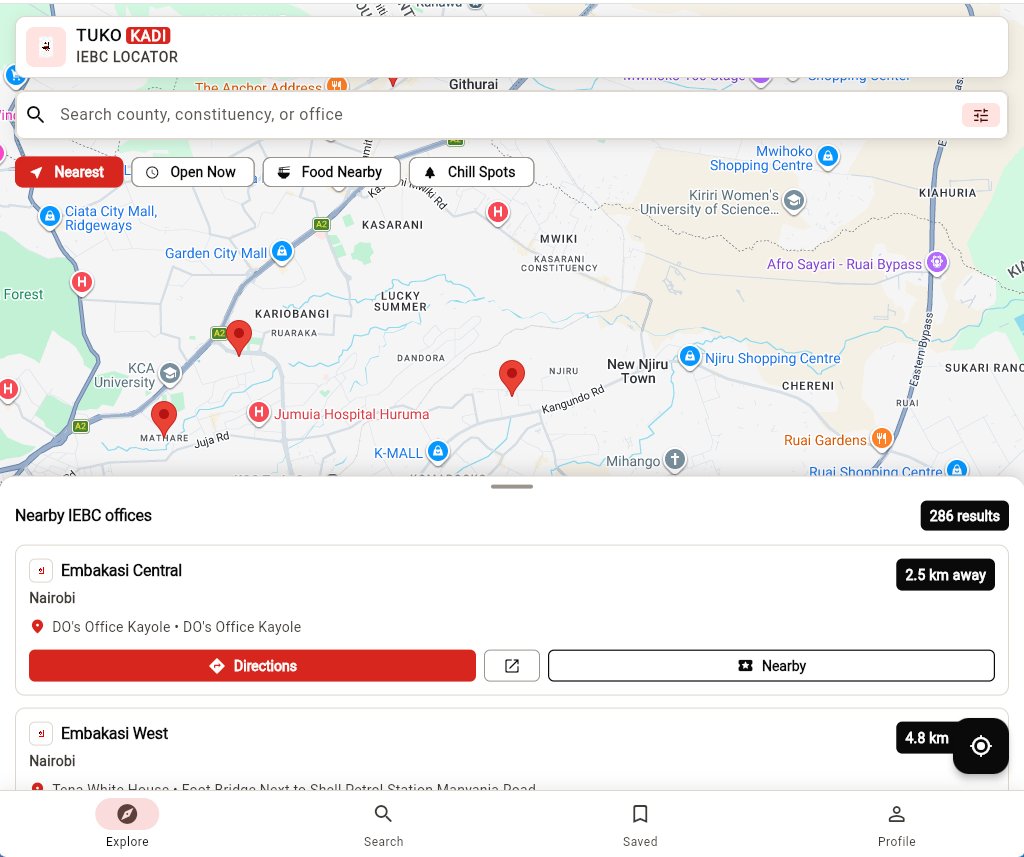Switch to the Explore tab

coord(127,824)
